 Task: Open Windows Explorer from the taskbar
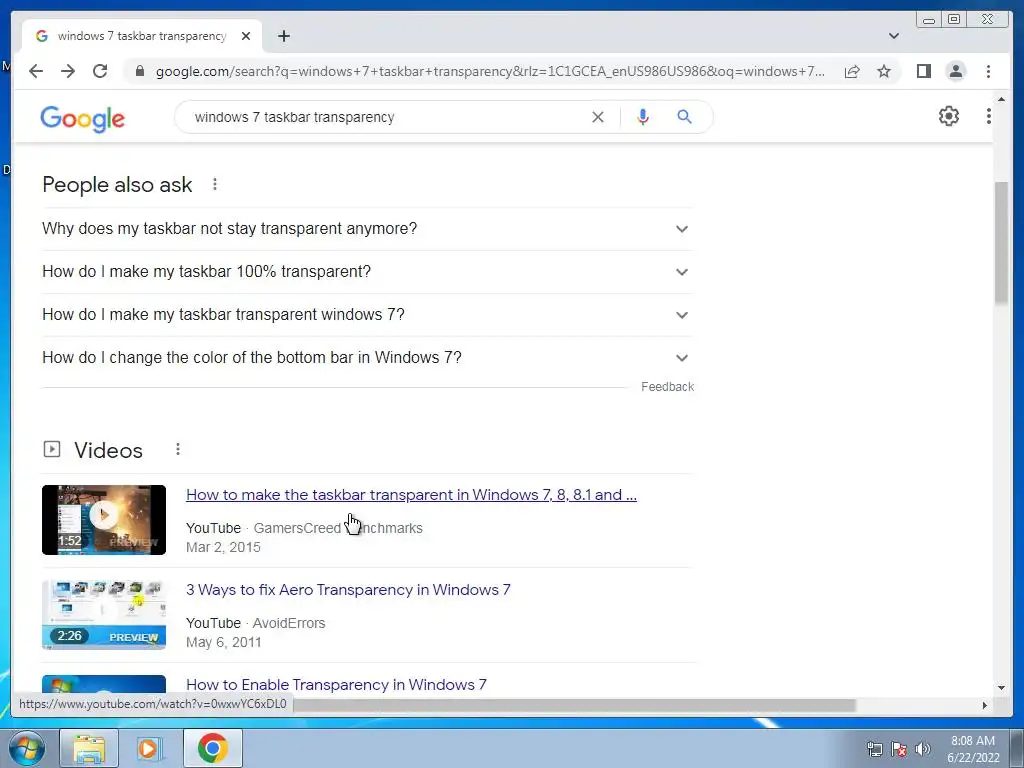(x=89, y=748)
